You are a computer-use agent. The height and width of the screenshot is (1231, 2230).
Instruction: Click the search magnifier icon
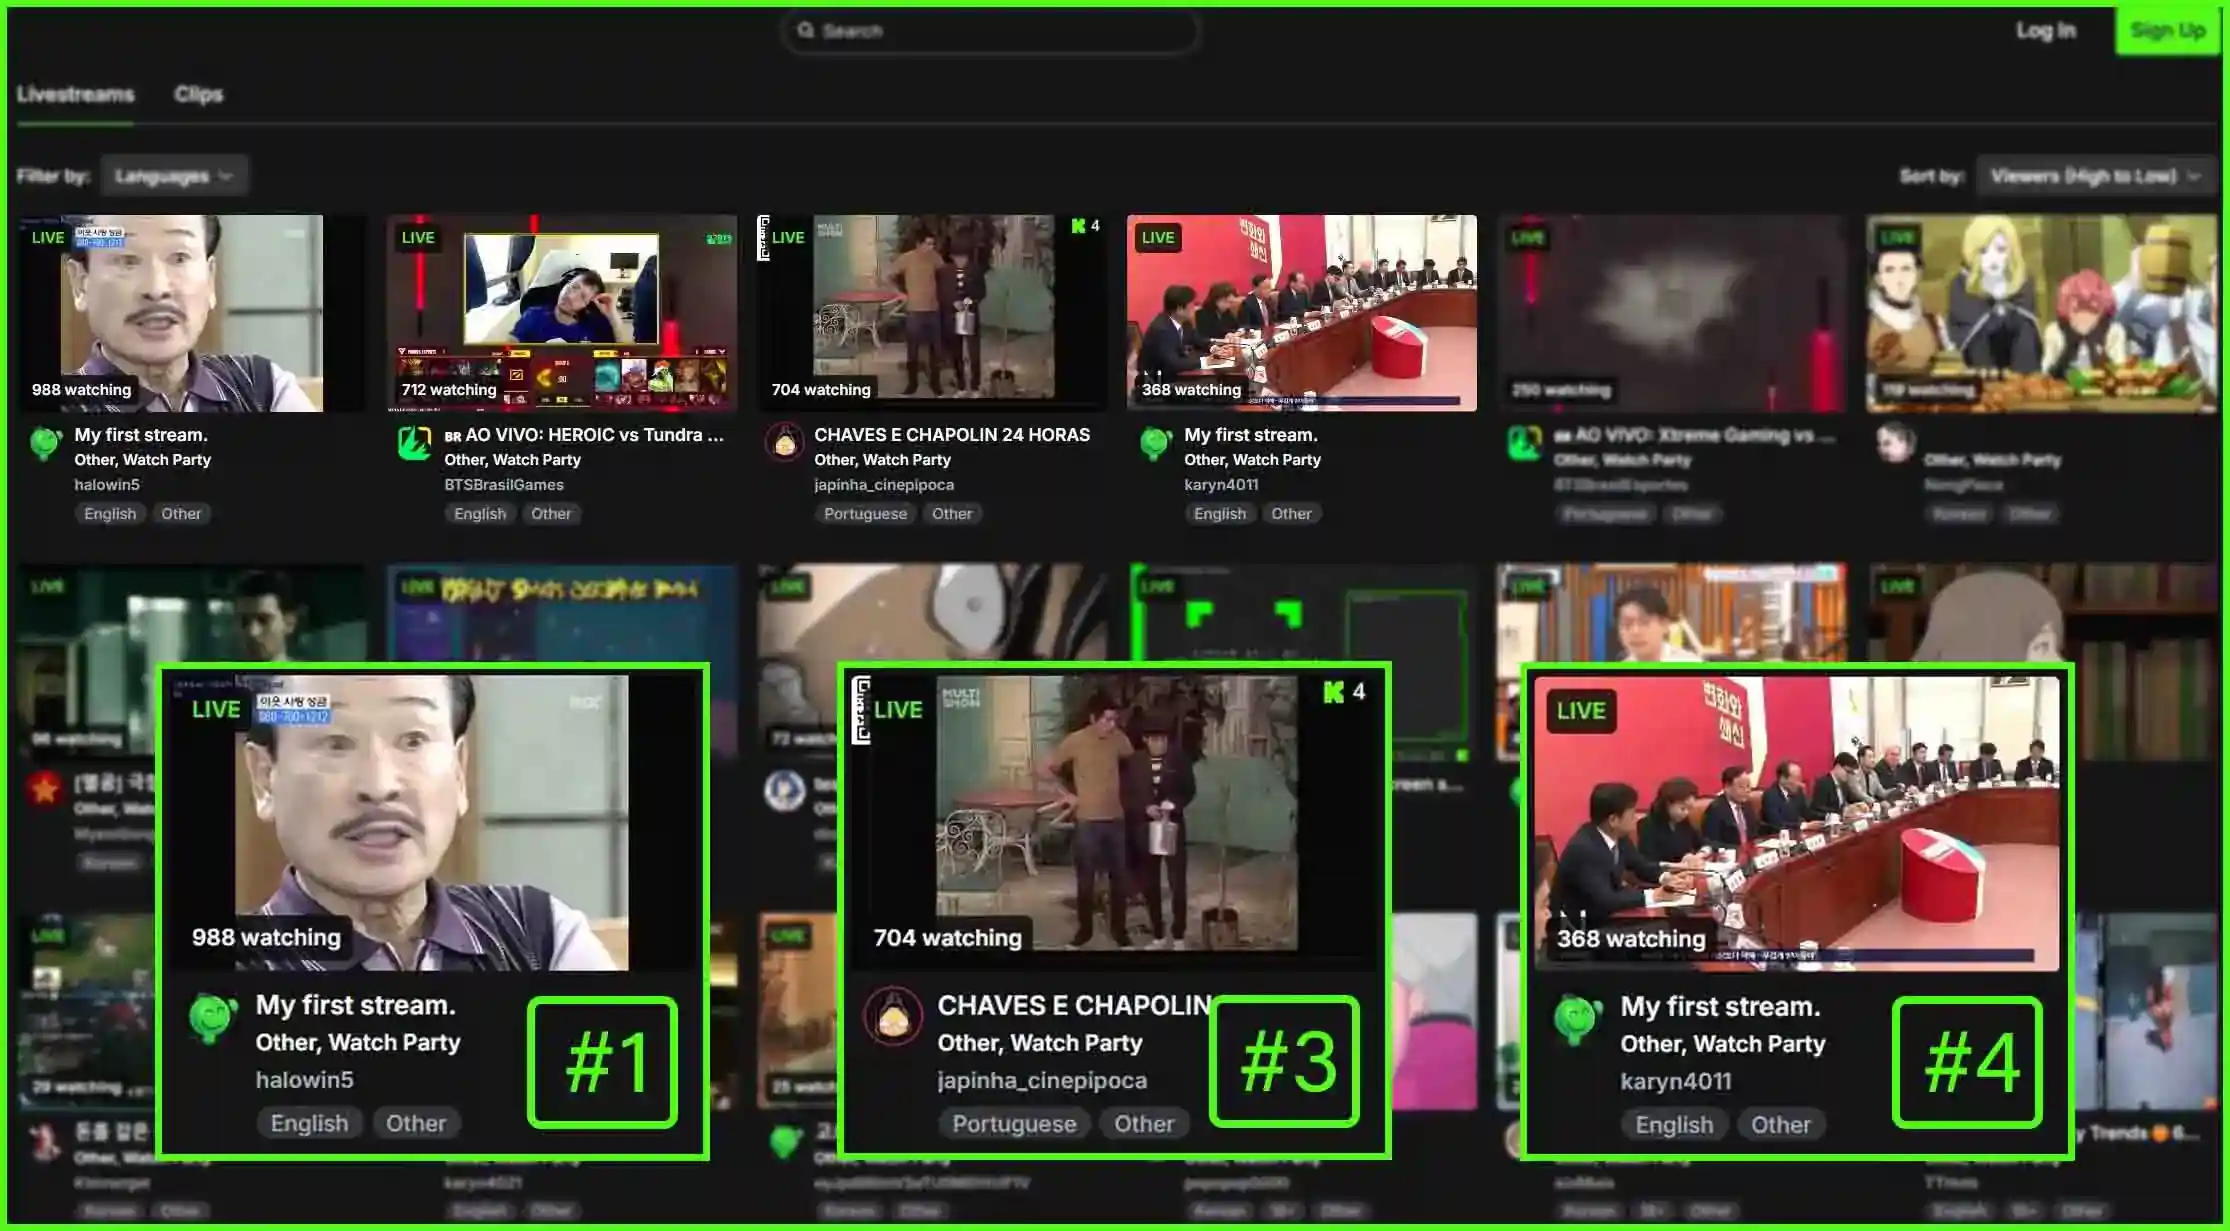pos(805,31)
